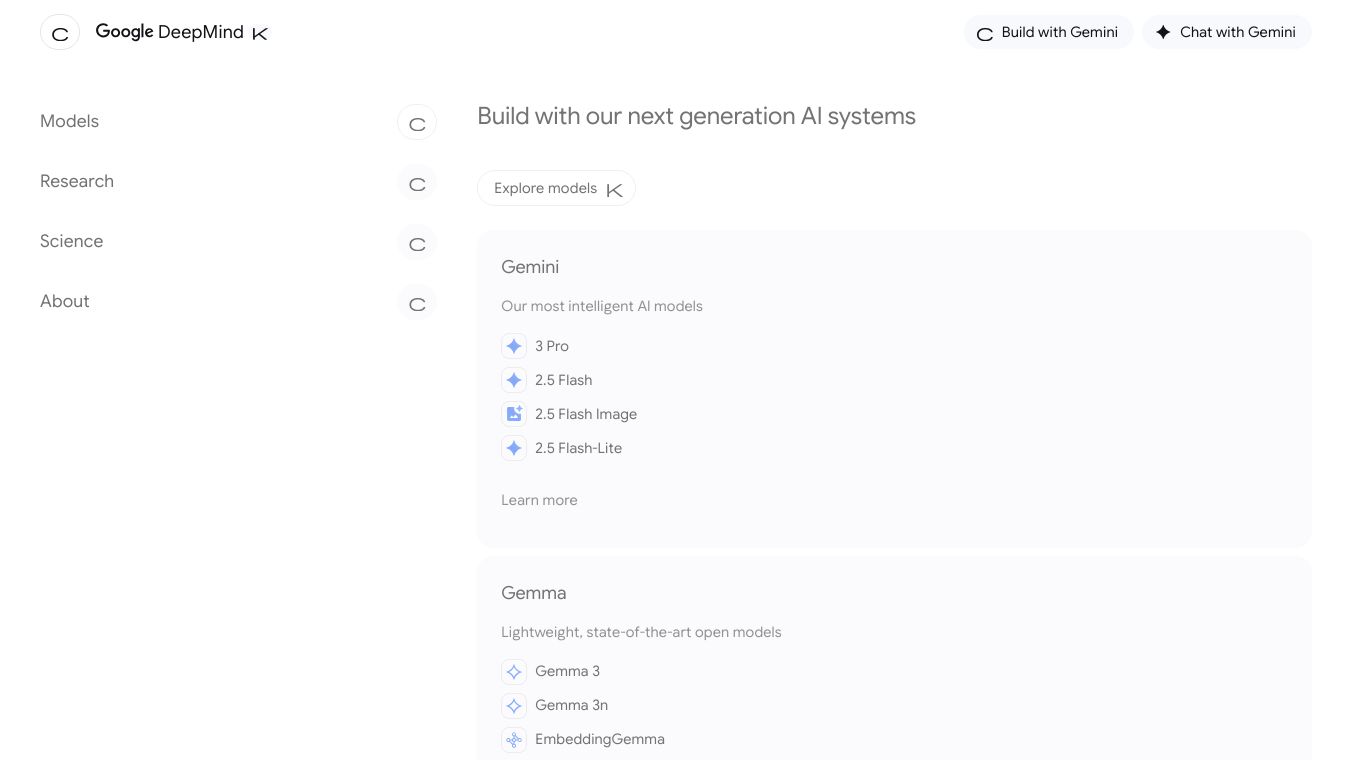This screenshot has height=760, width=1352.
Task: Open the Research navigation item
Action: point(77,181)
